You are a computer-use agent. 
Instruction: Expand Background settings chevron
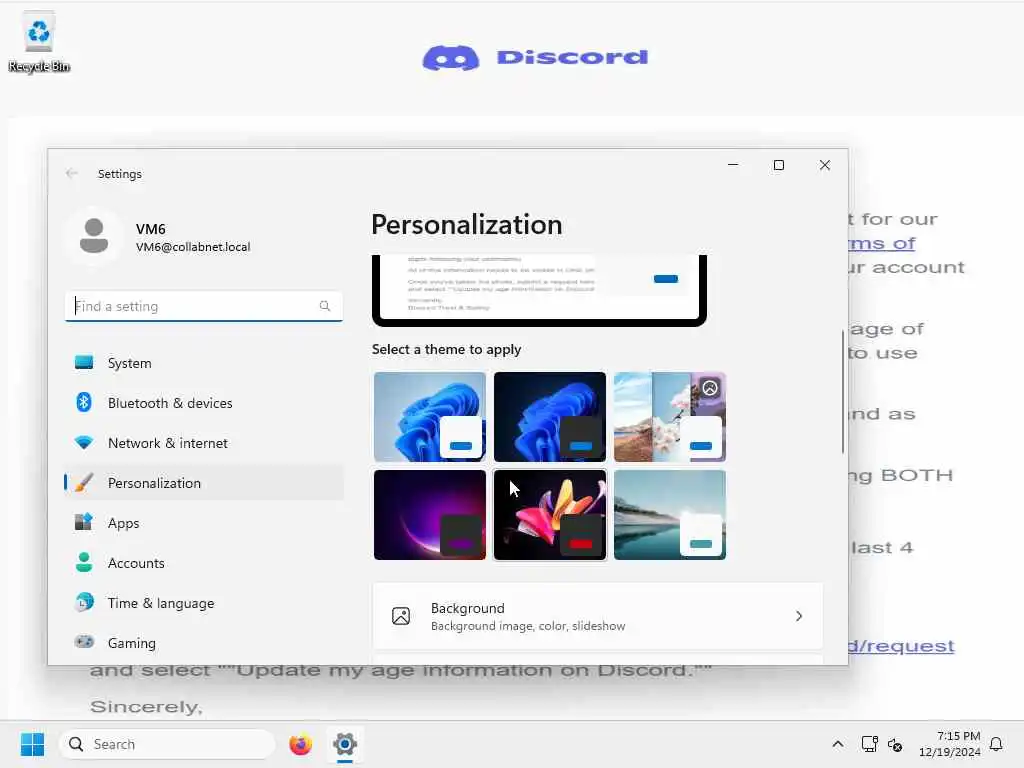tap(799, 616)
